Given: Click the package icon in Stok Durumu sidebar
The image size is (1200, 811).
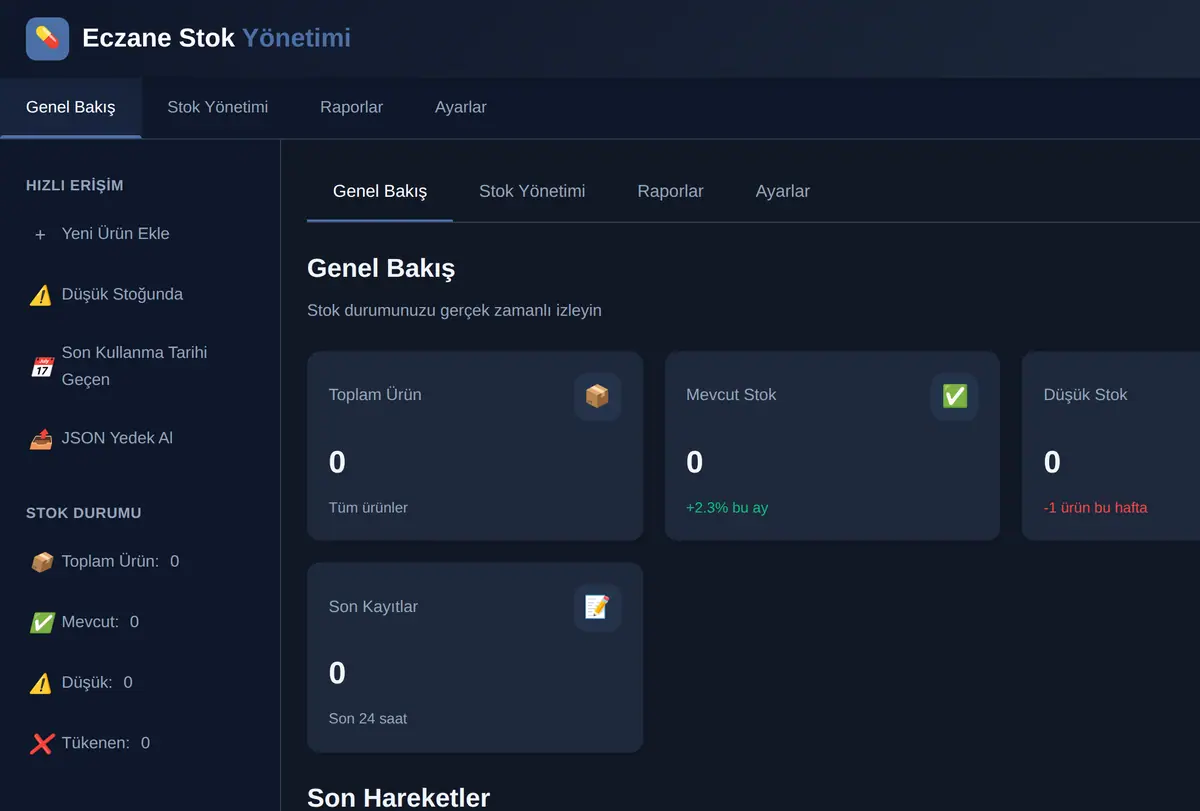Looking at the screenshot, I should click(x=41, y=562).
